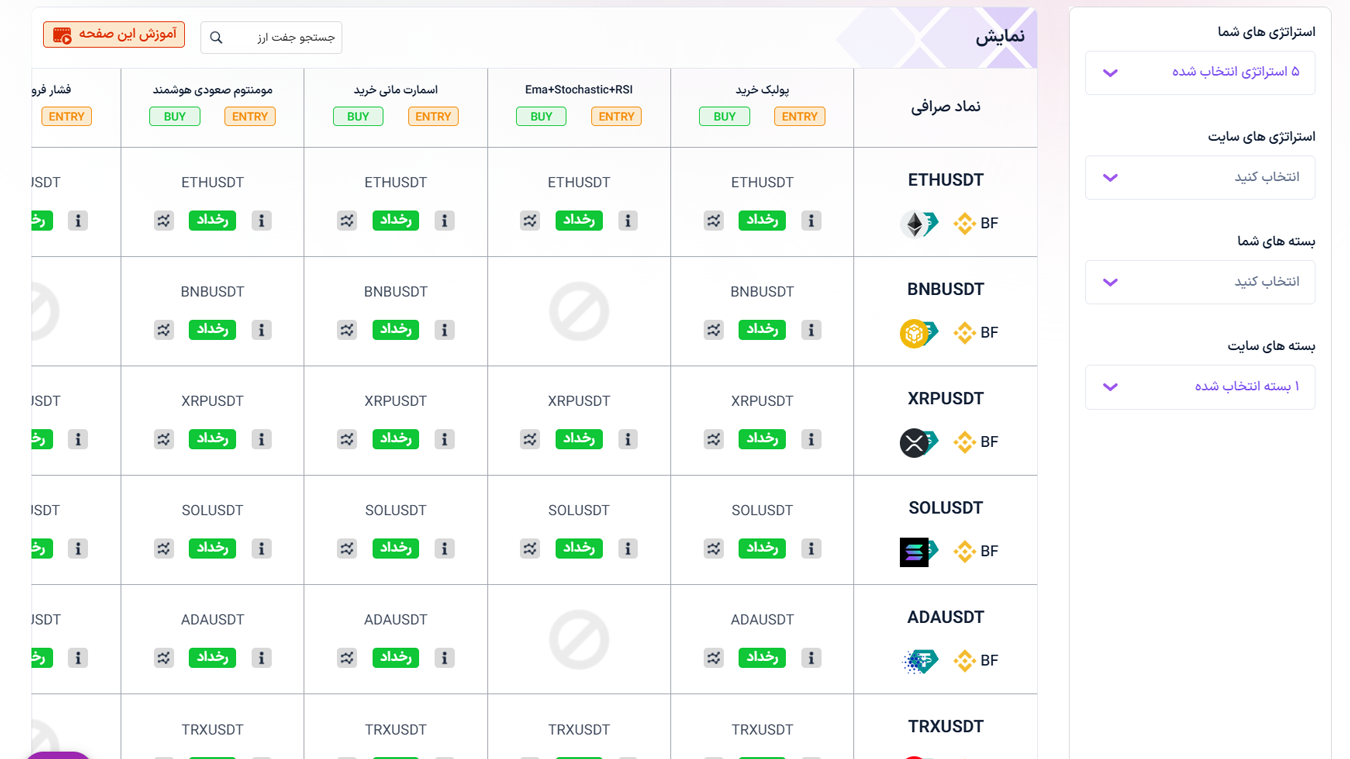This screenshot has width=1350, height=759.
Task: Toggle ENTRY filter under Pullback Buy column
Action: [799, 117]
